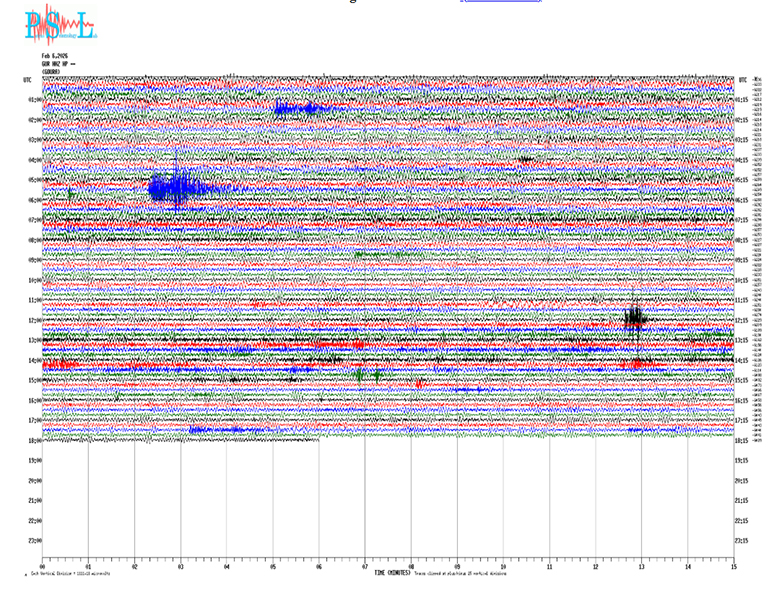Click the 09:00 hour label on left axis

[33, 260]
